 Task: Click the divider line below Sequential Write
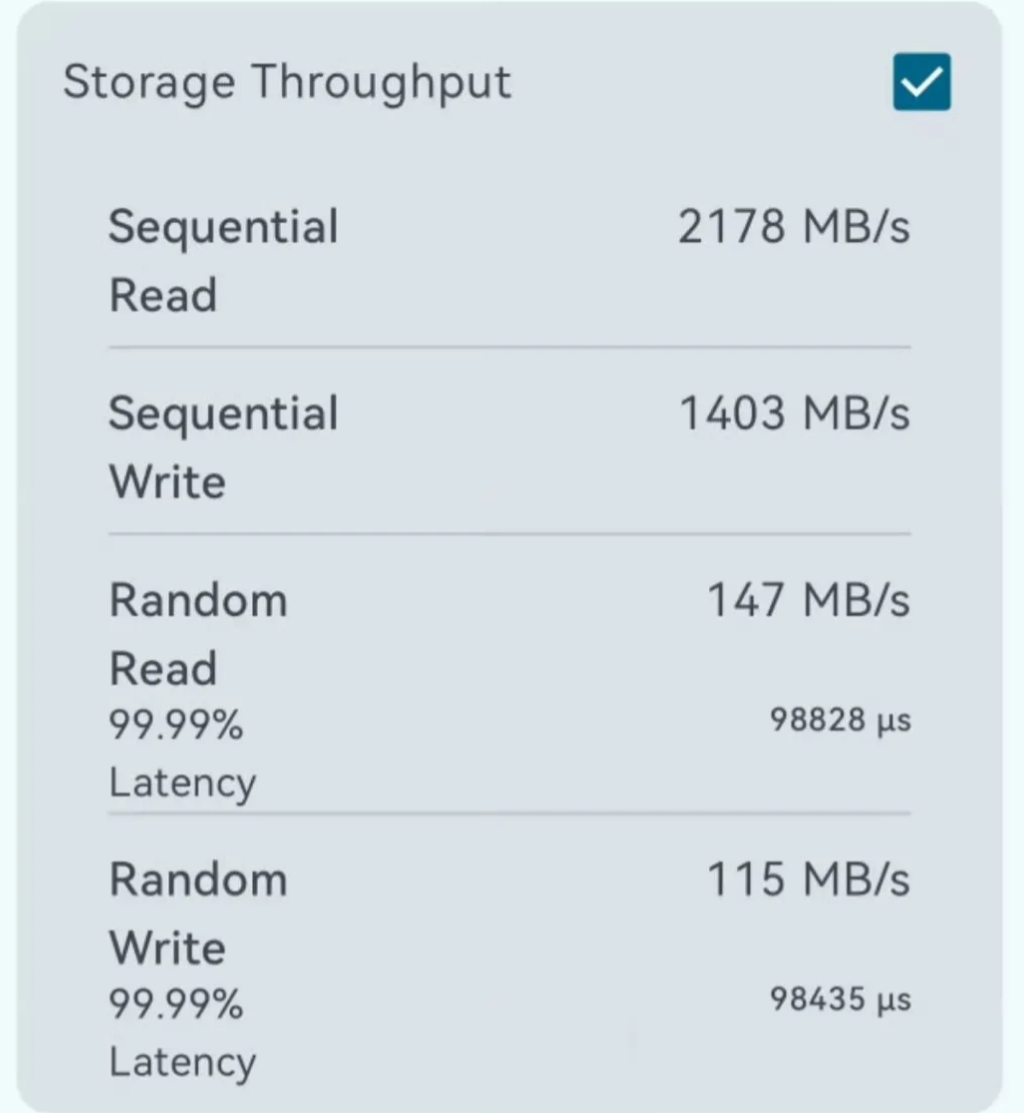(509, 534)
